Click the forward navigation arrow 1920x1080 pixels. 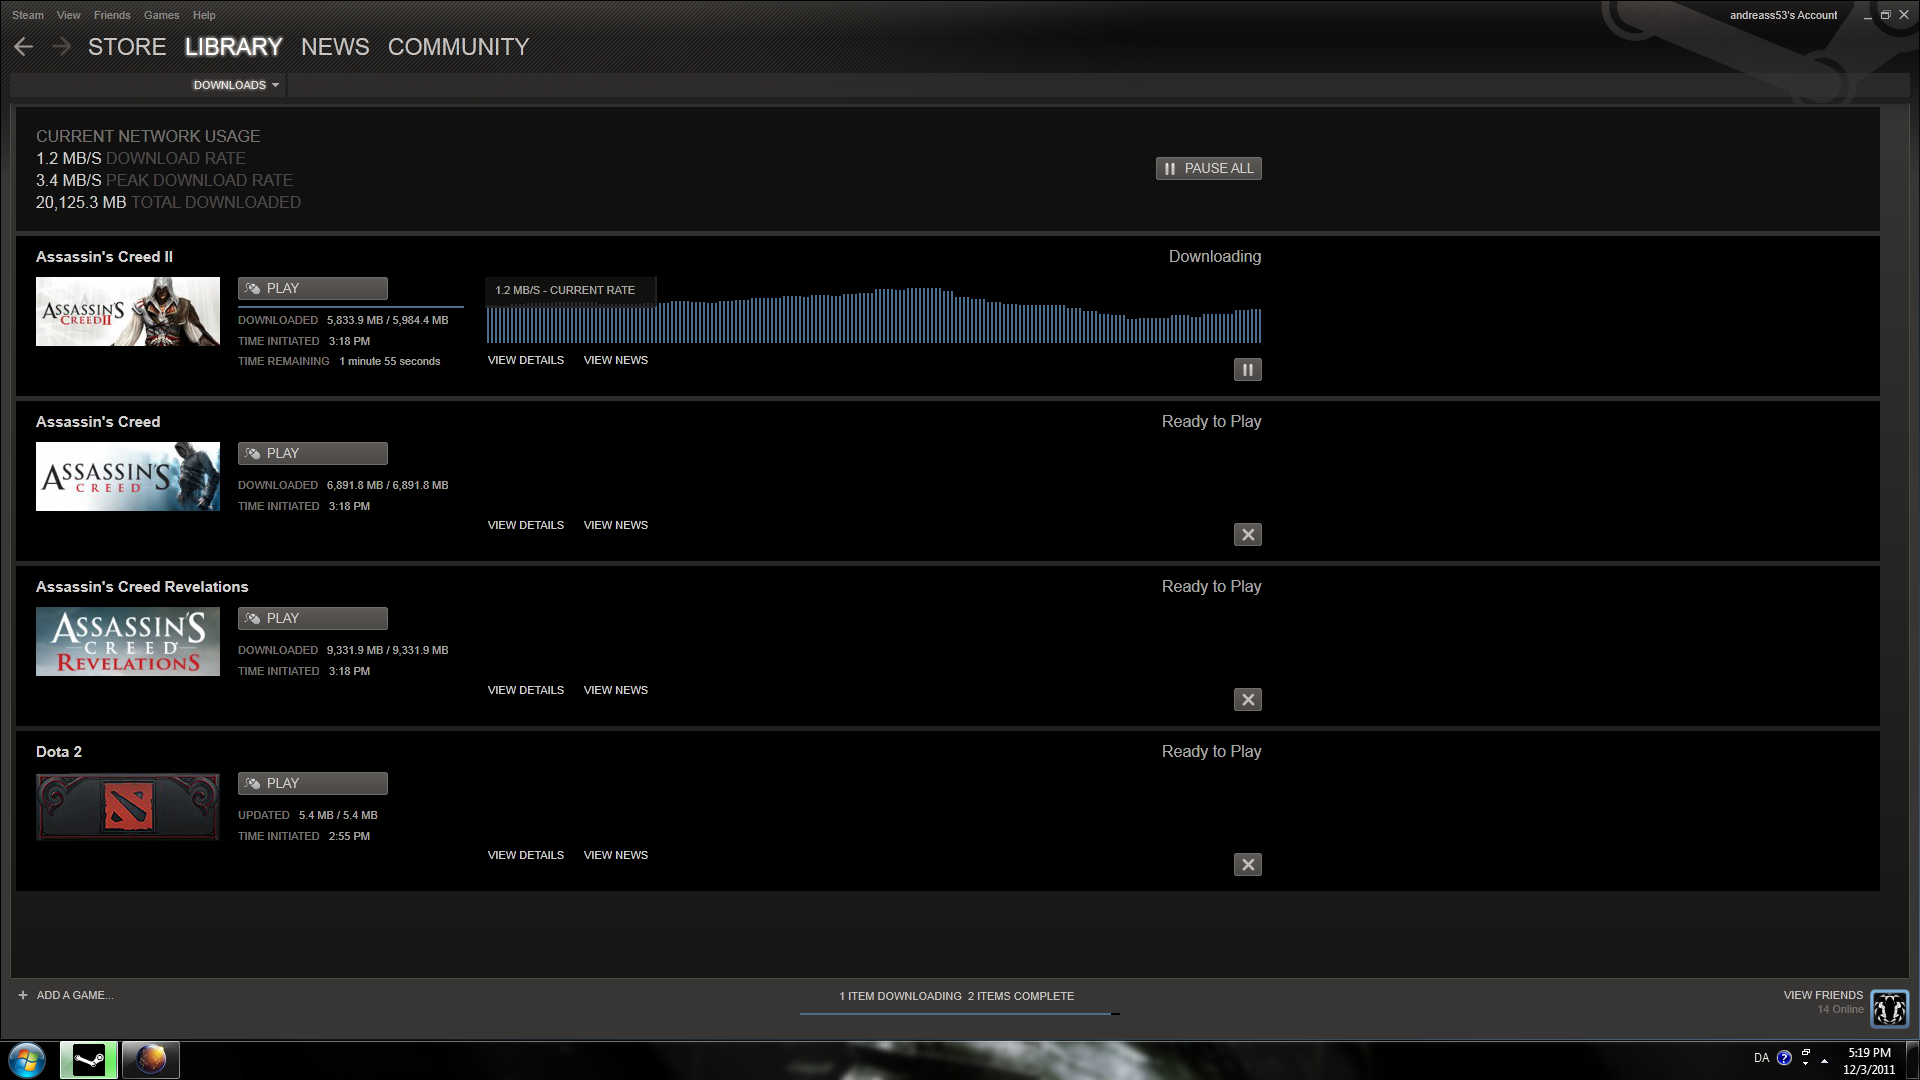[61, 47]
